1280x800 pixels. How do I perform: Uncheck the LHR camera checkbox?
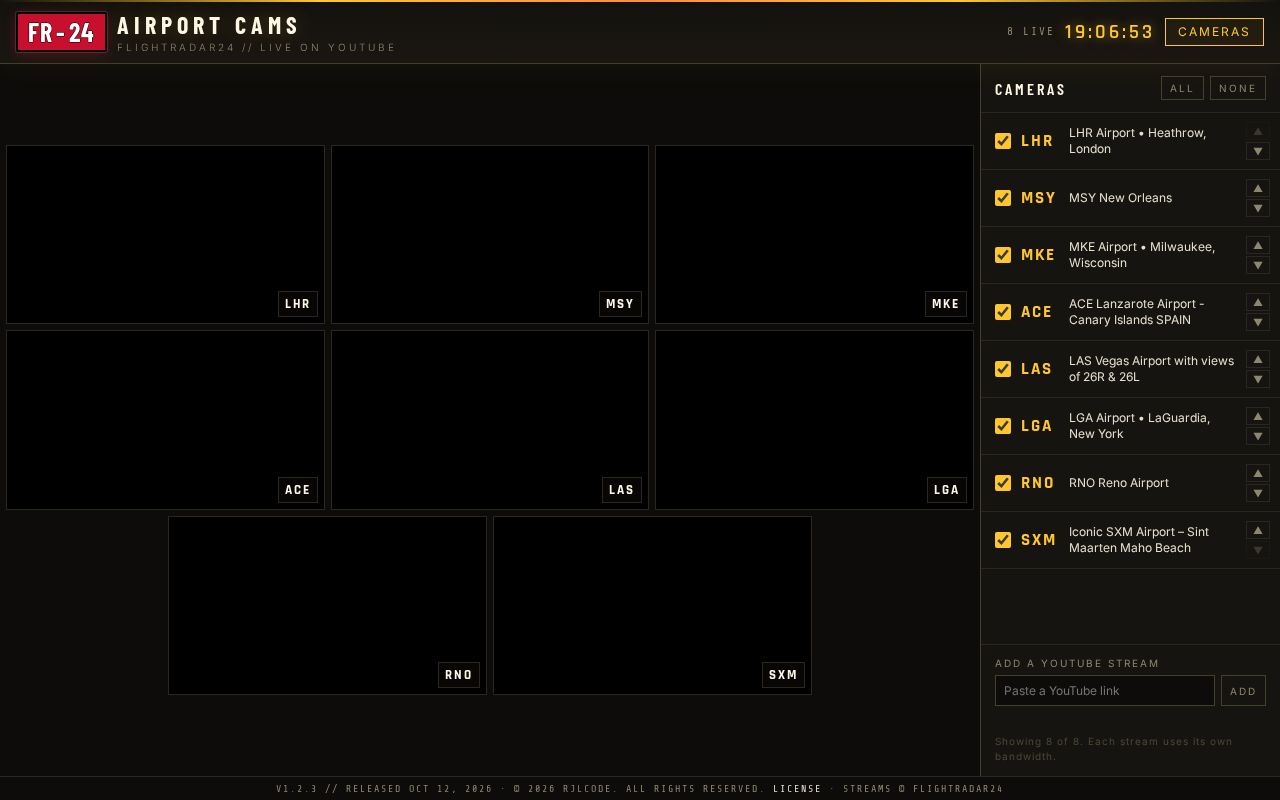pyautogui.click(x=1003, y=141)
